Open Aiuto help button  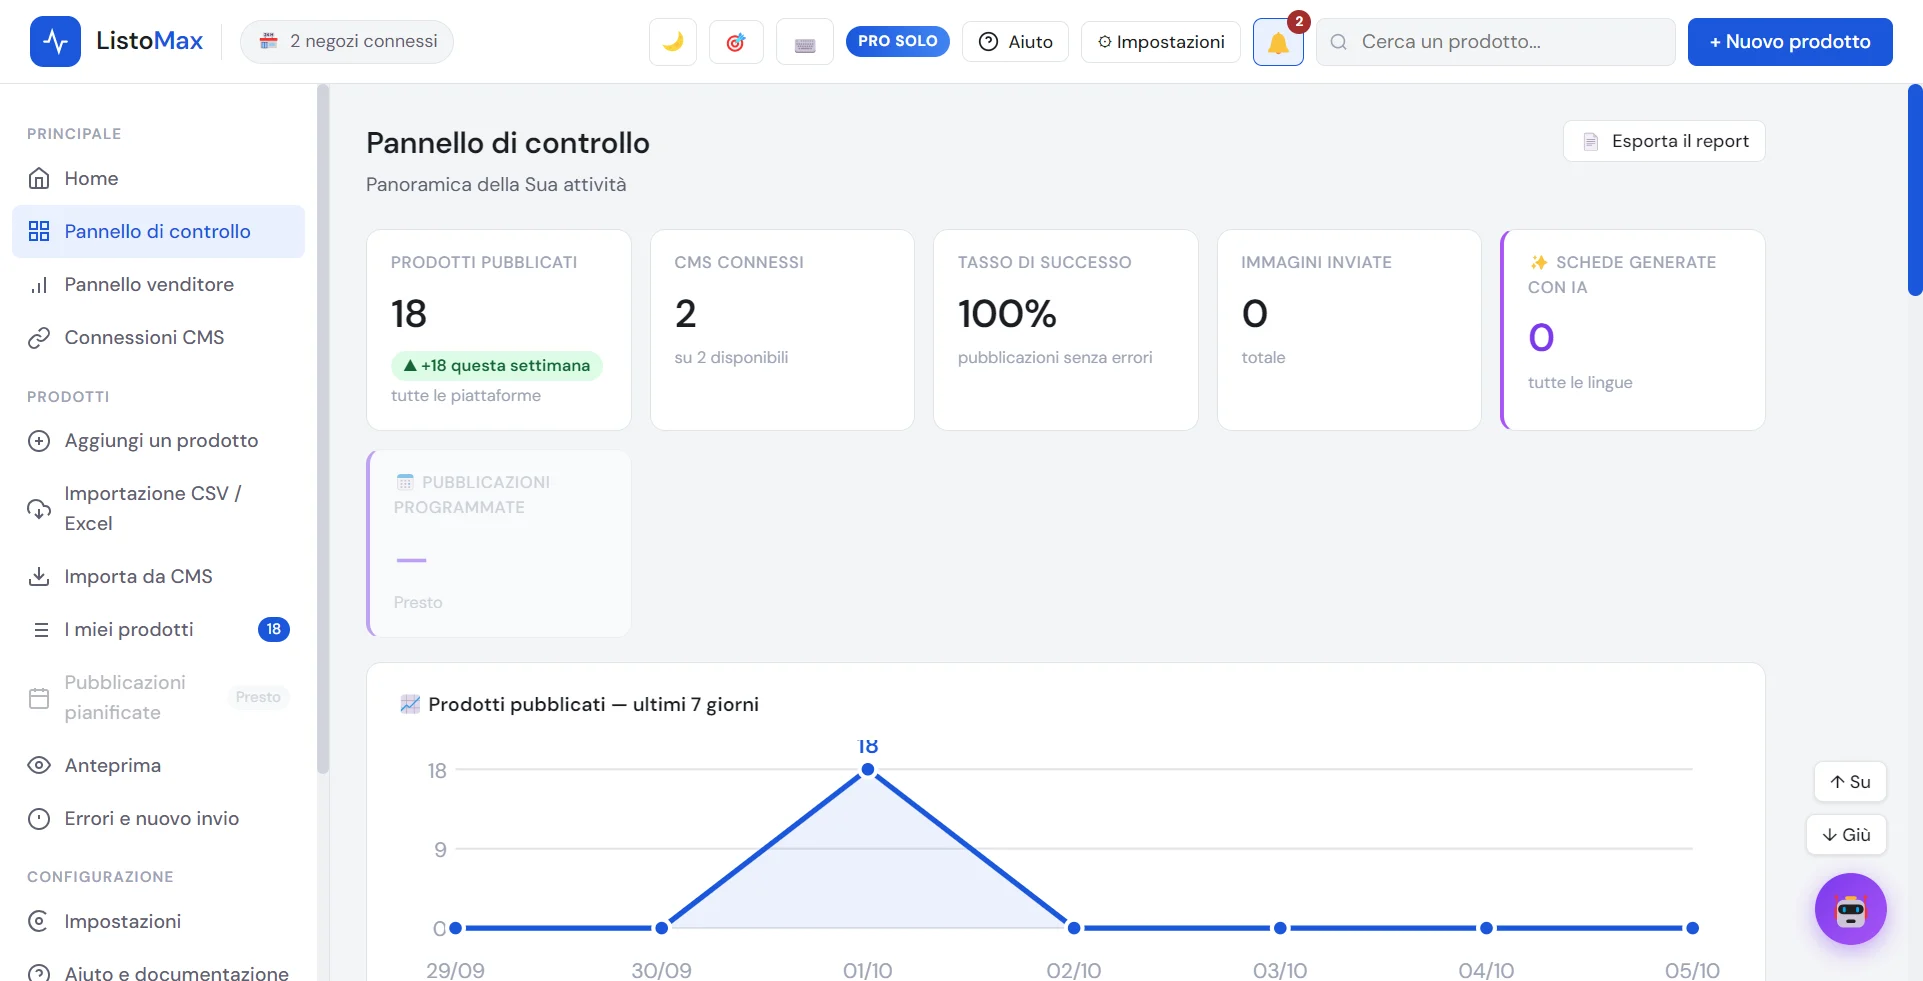tap(1015, 42)
